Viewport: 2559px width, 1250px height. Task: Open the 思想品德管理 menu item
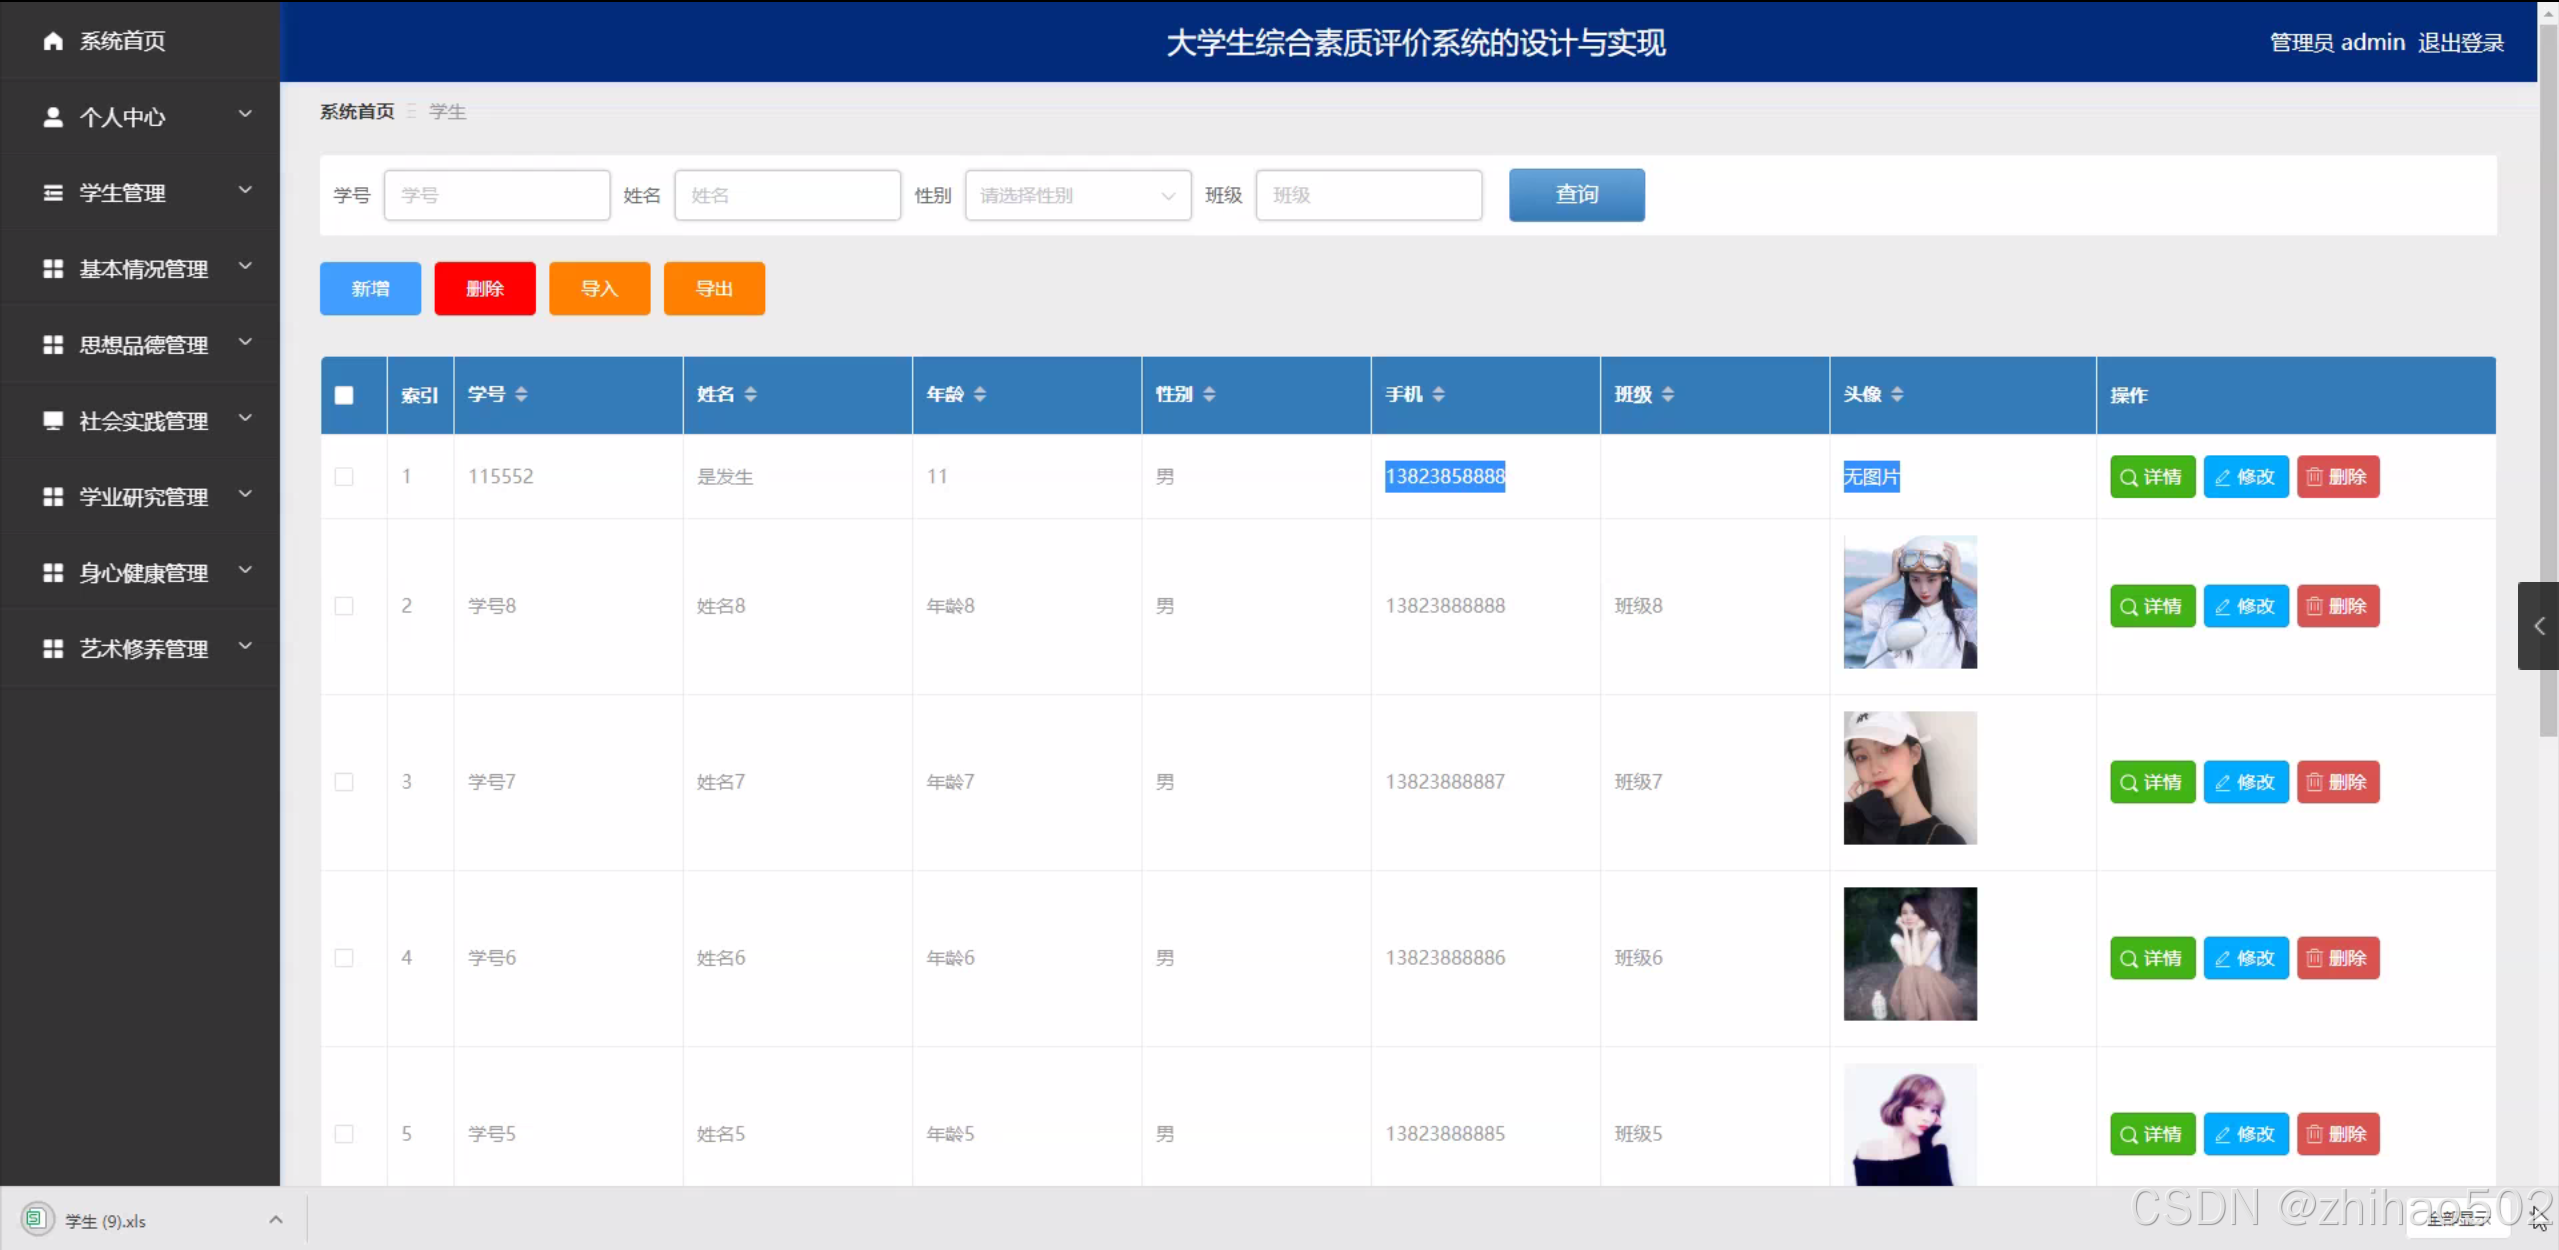(x=143, y=345)
